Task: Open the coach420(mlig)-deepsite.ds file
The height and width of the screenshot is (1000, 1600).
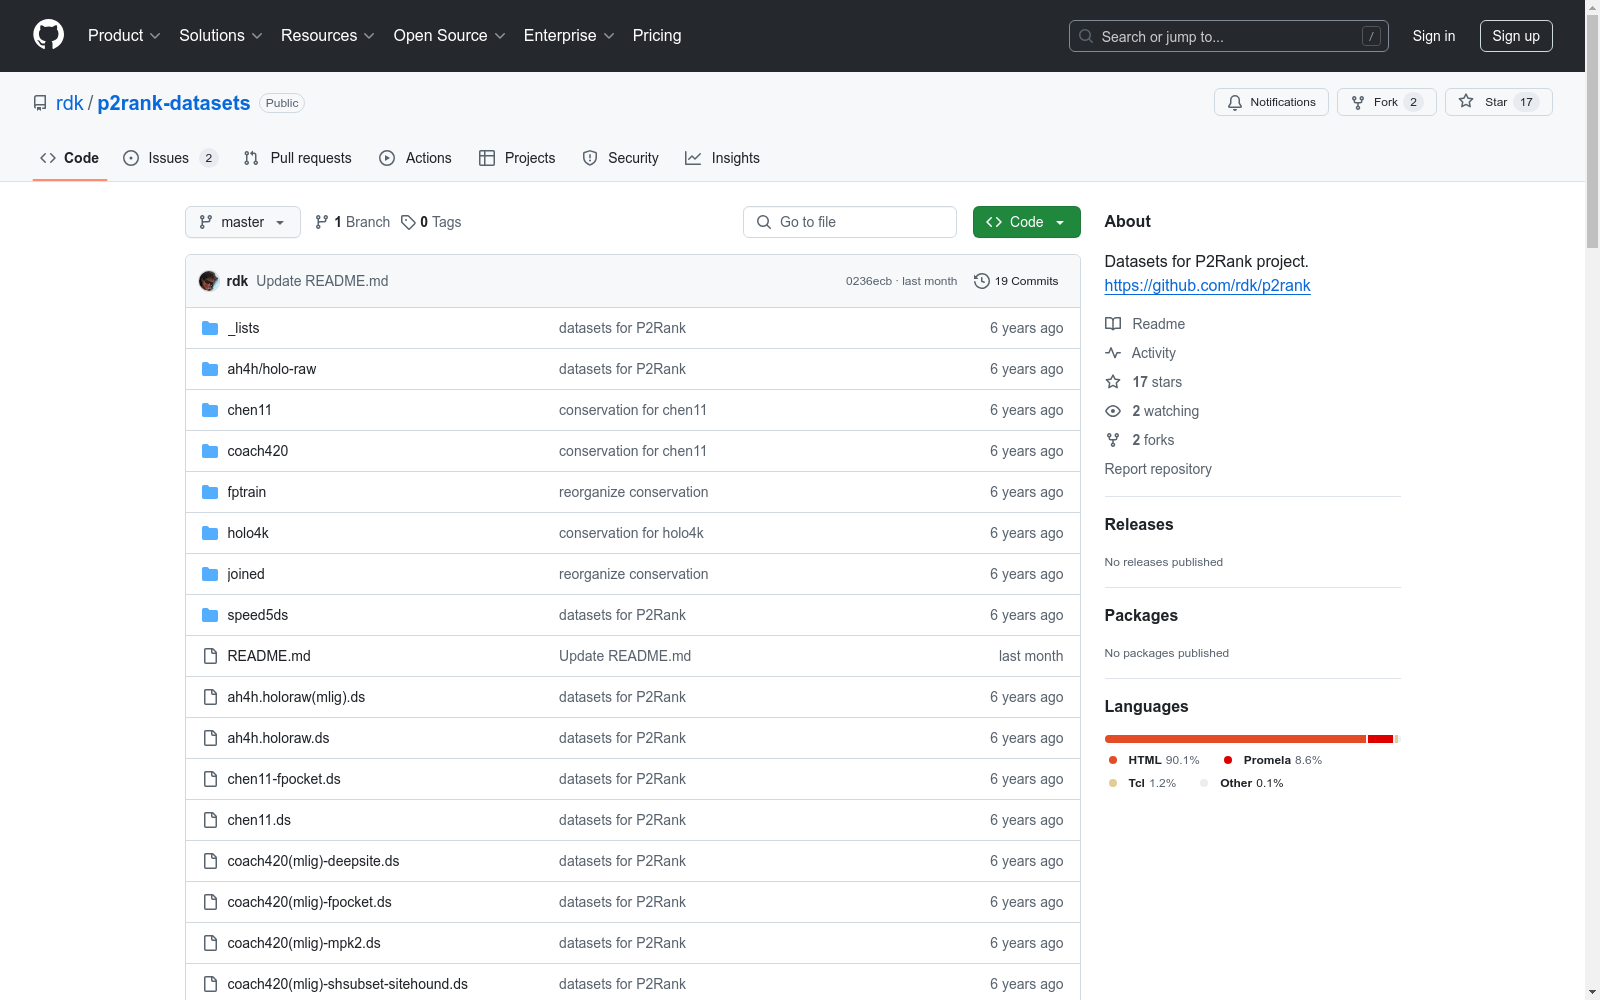Action: [313, 861]
